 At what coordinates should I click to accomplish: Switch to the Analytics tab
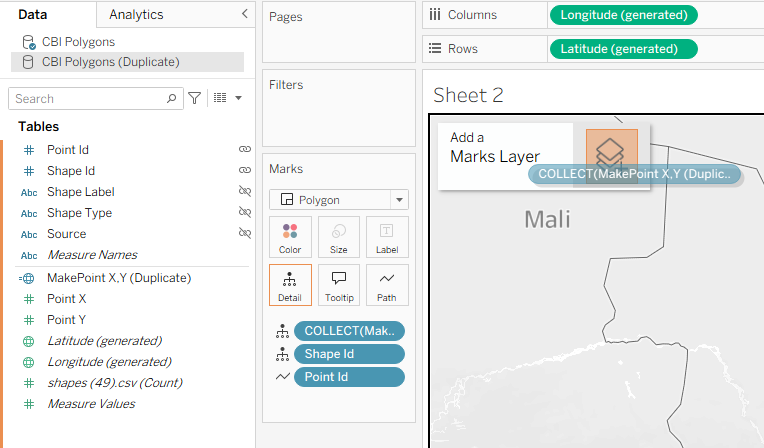(136, 15)
